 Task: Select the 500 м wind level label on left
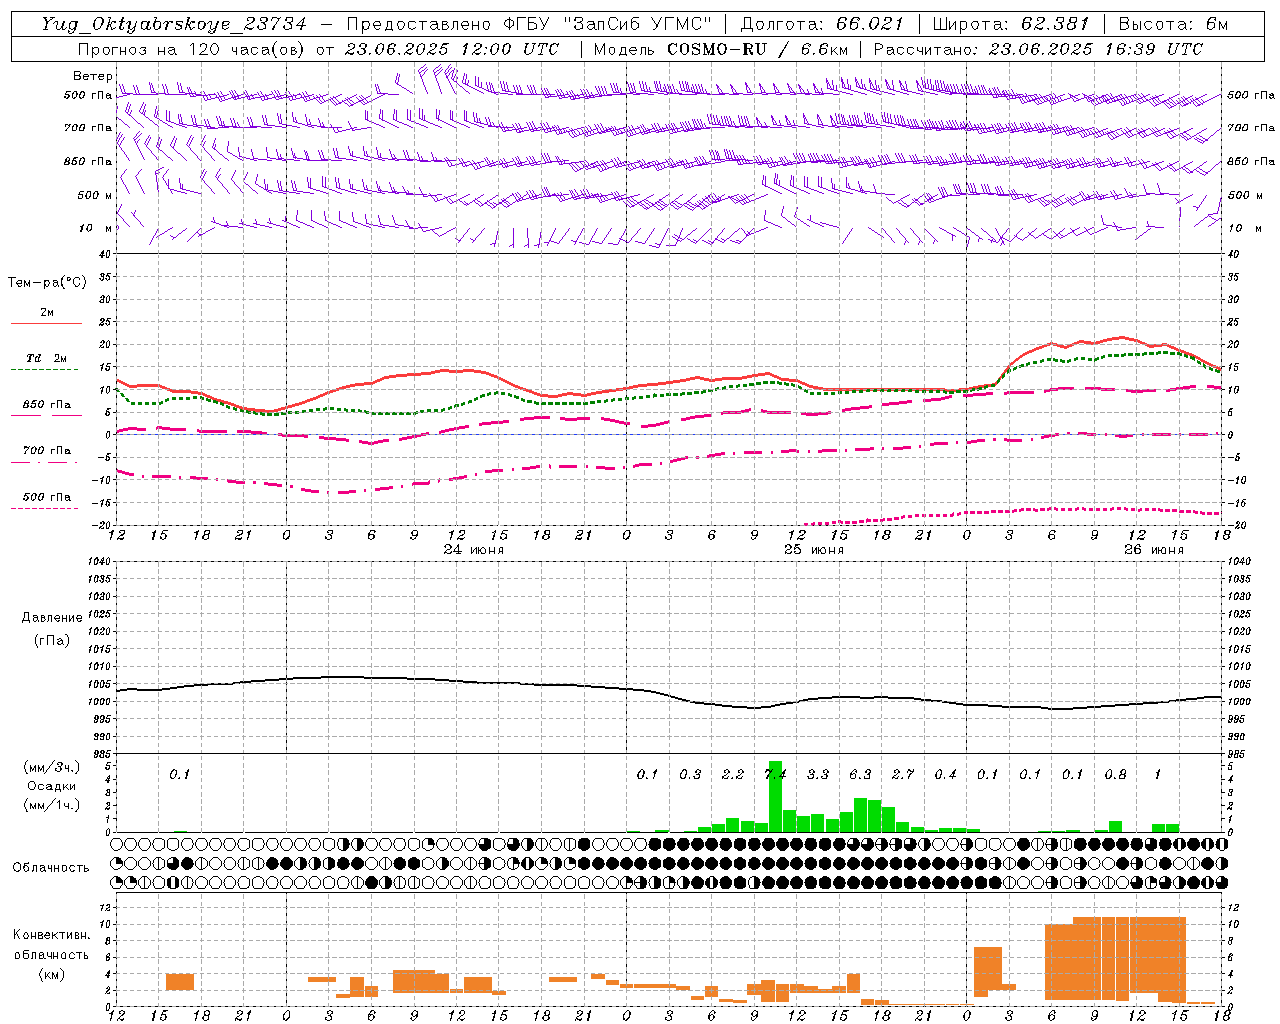tap(95, 195)
